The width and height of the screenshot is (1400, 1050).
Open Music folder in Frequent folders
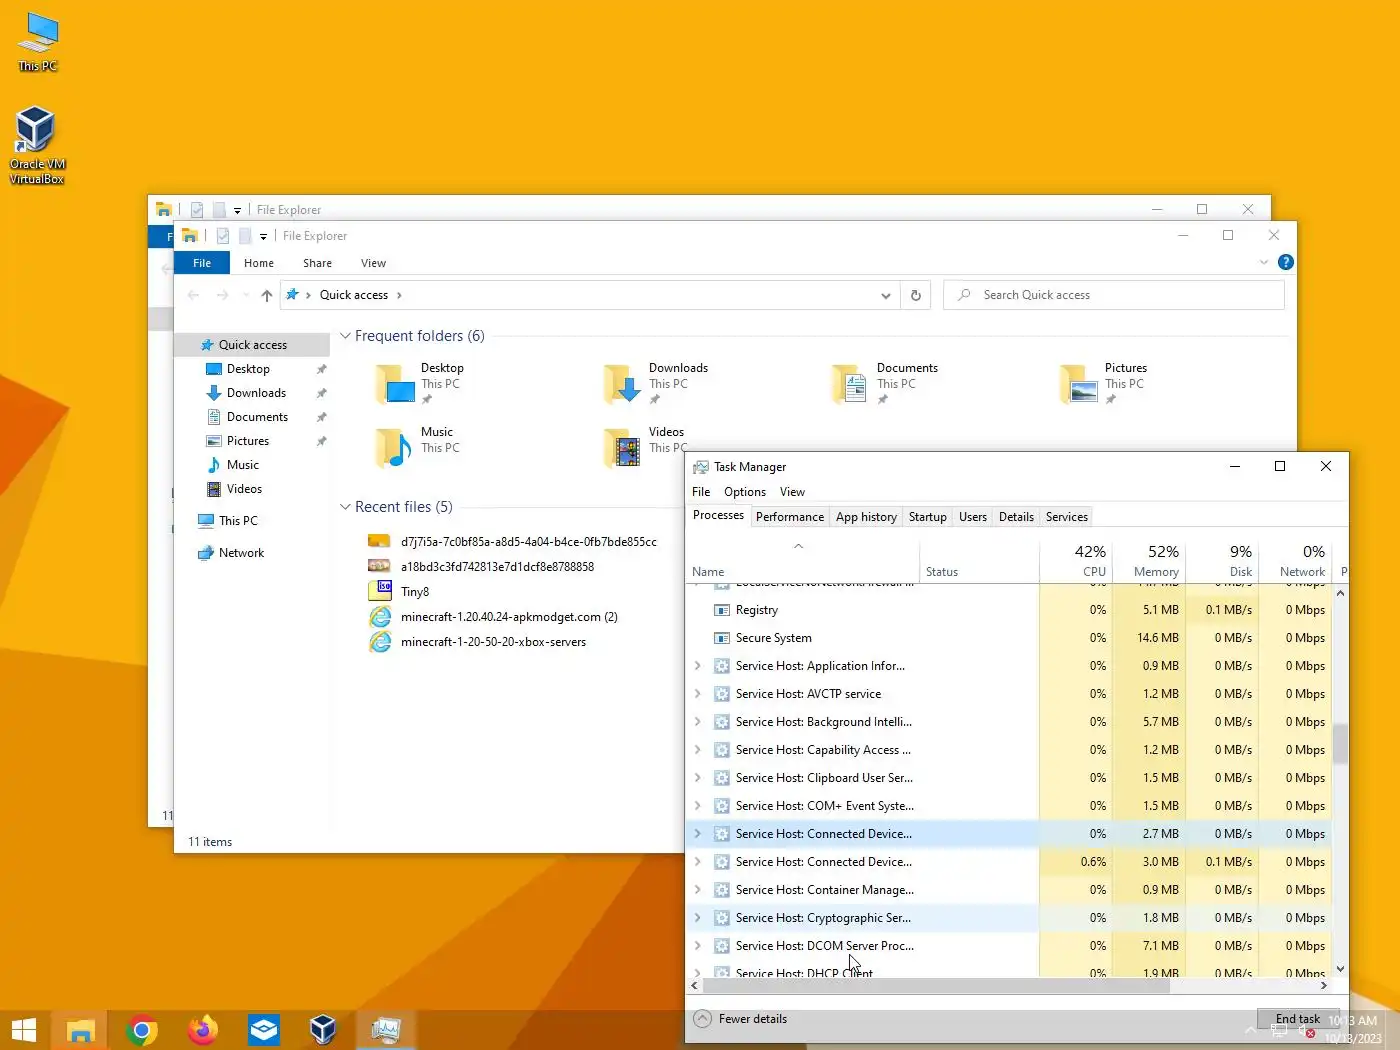pyautogui.click(x=418, y=446)
